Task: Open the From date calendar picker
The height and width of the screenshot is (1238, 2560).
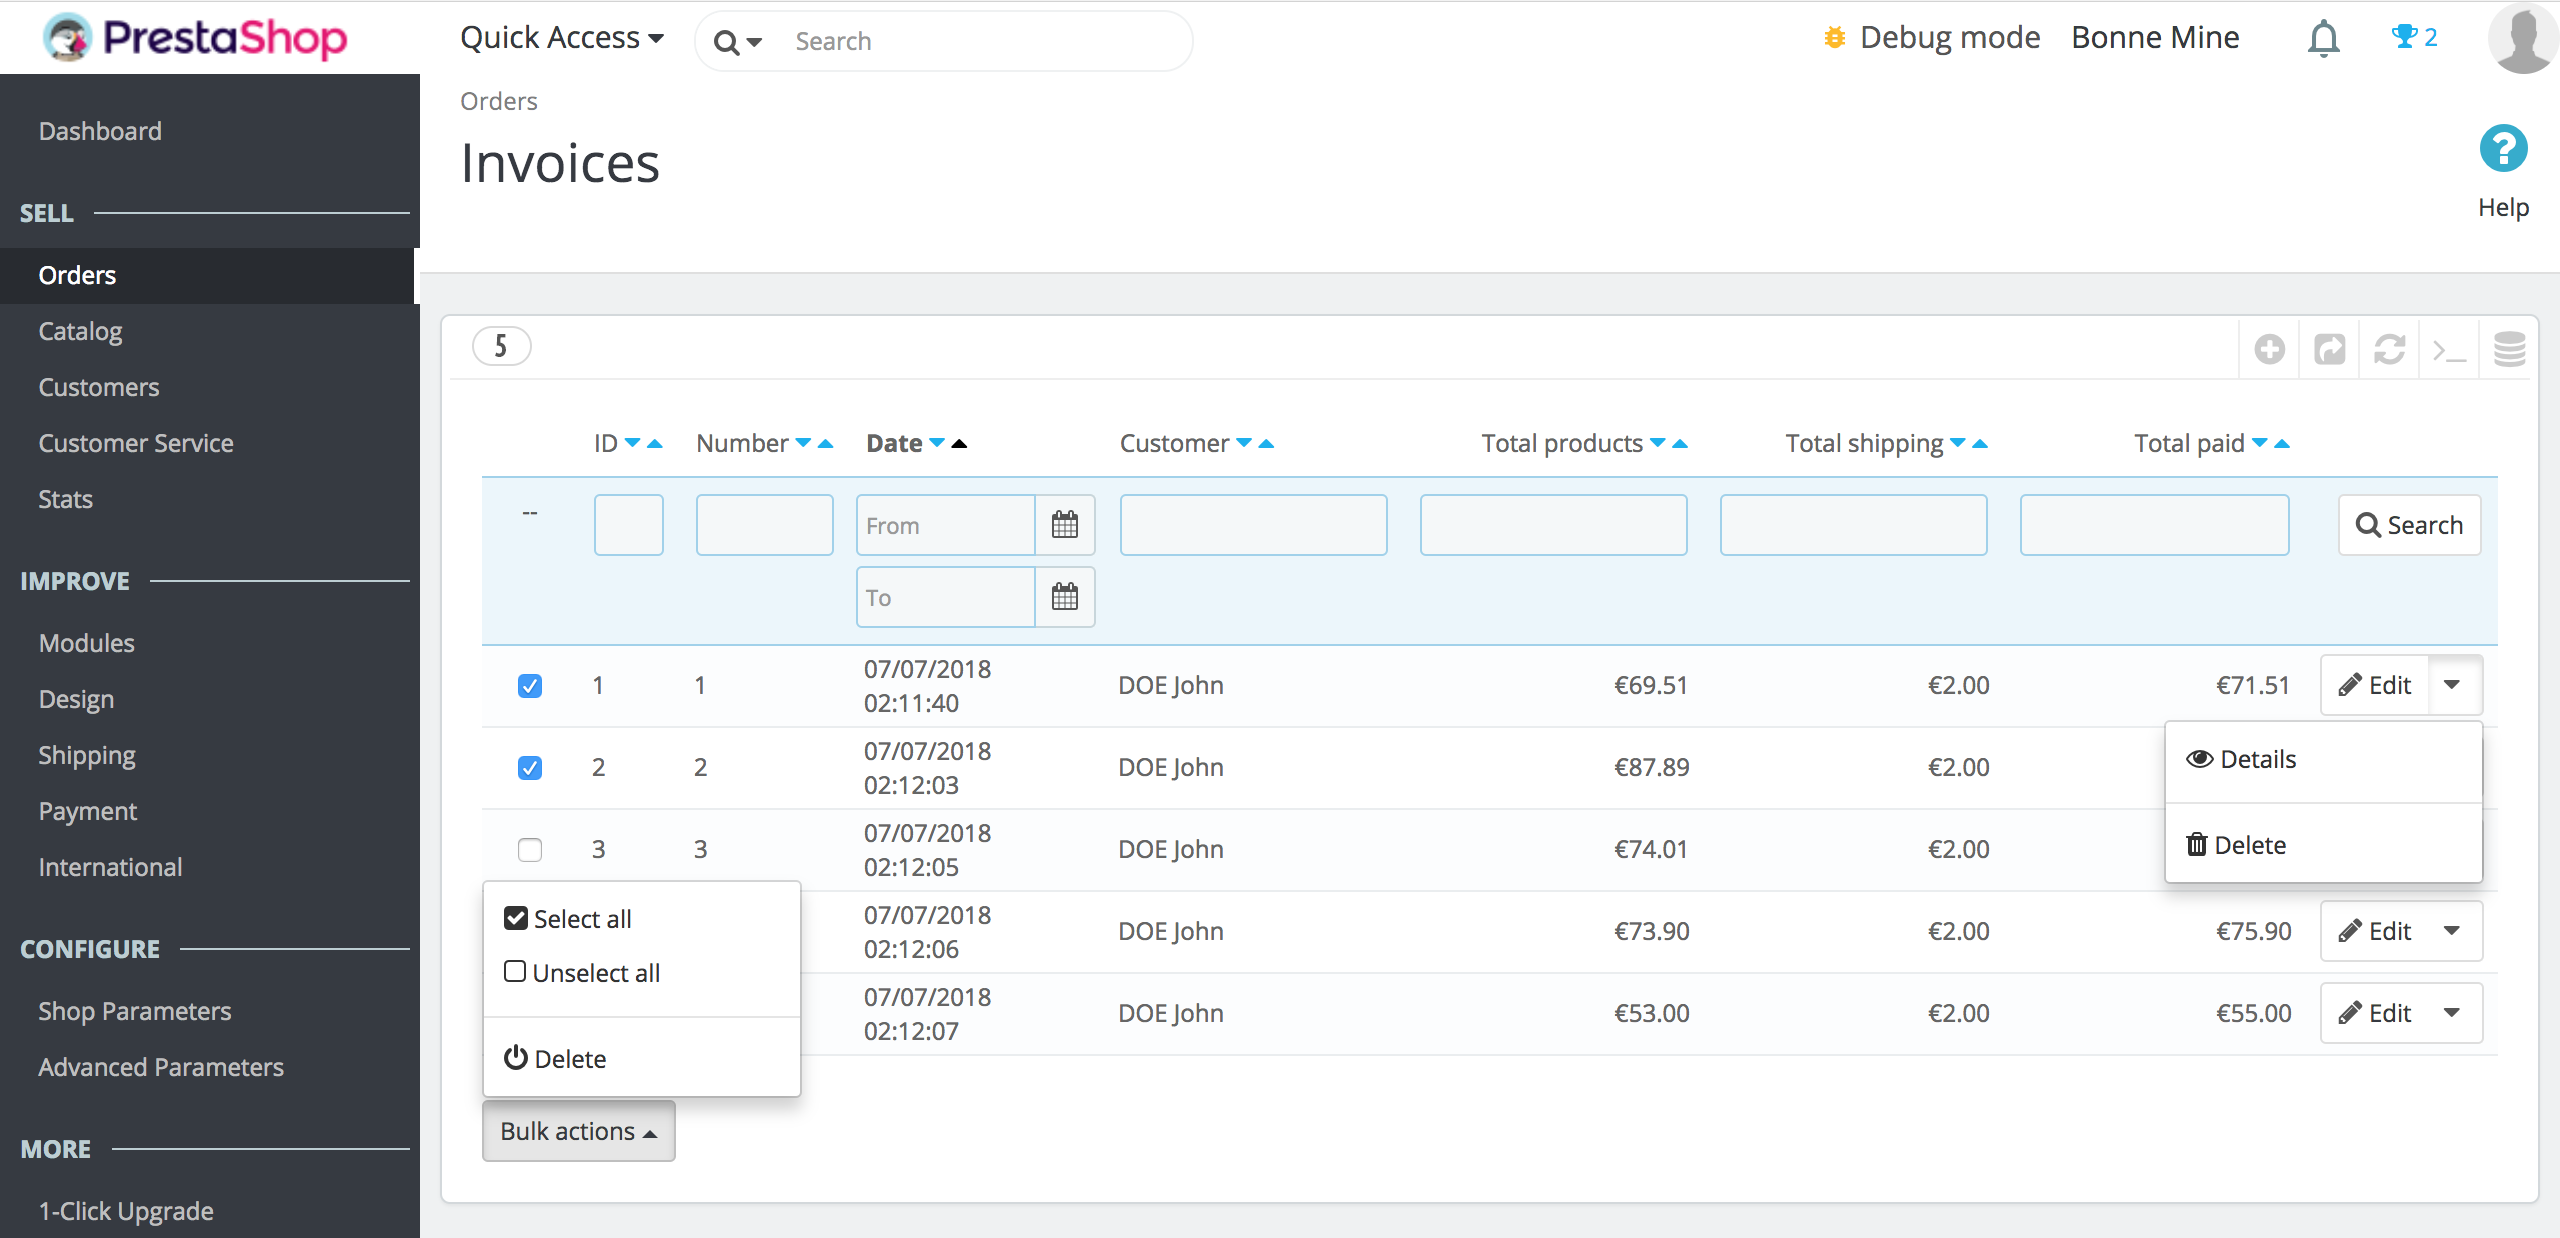Action: click(1064, 525)
